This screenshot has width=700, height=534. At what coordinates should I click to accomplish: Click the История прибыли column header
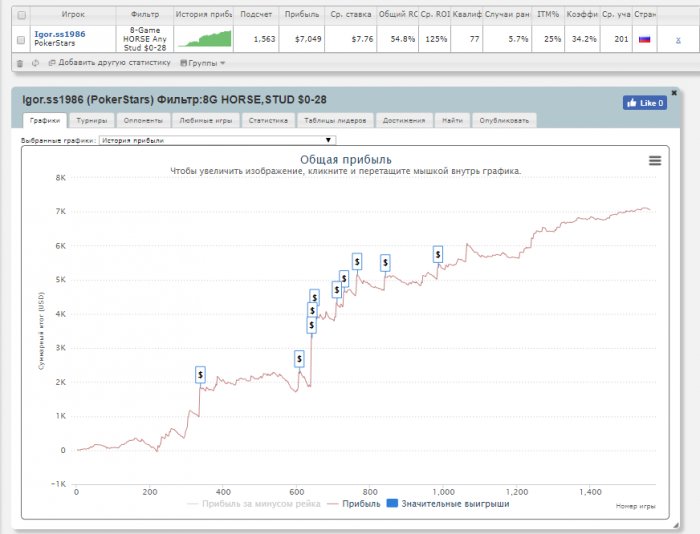pos(204,14)
